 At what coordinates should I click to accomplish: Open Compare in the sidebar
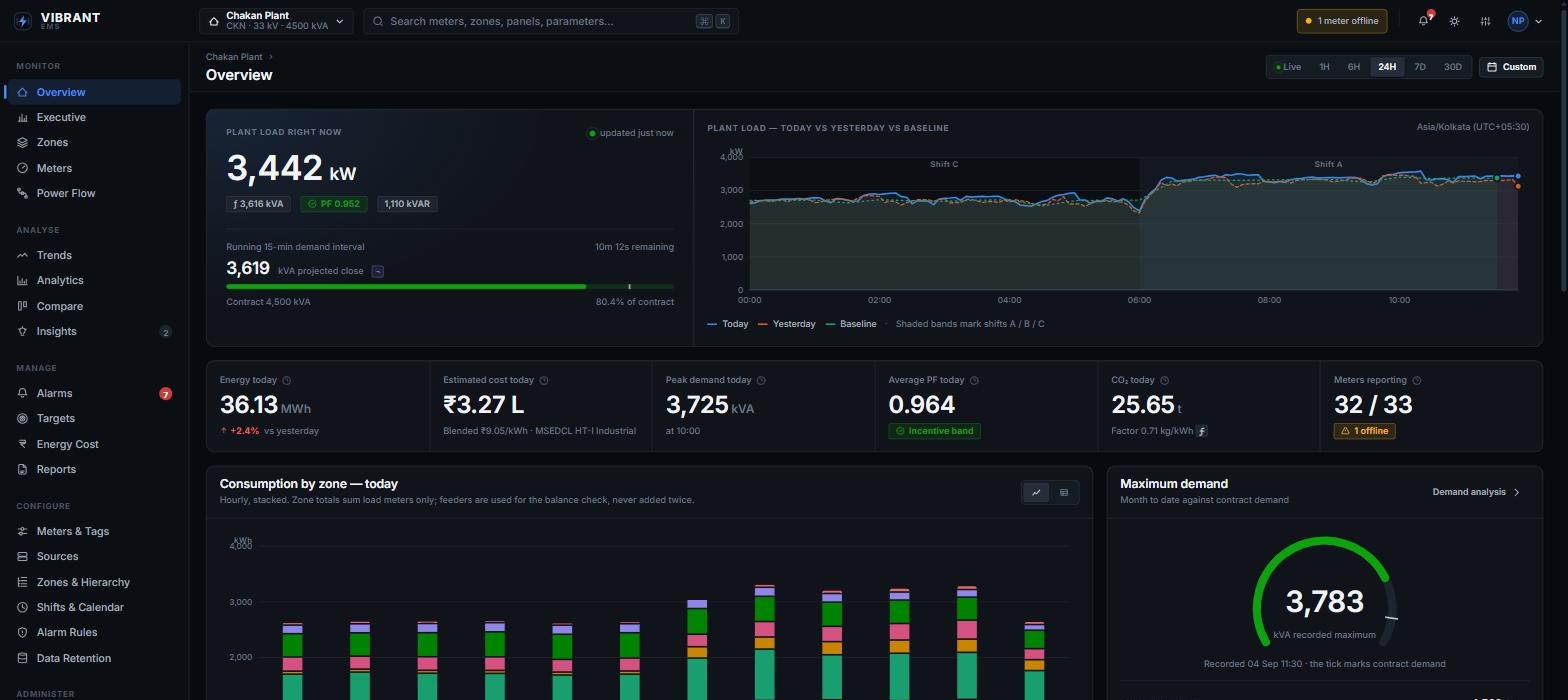(93, 306)
